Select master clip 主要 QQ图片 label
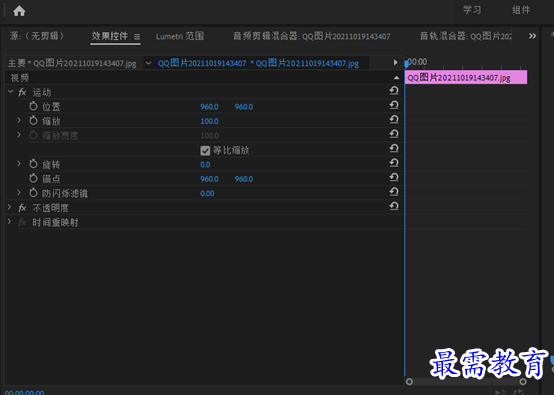 pyautogui.click(x=72, y=63)
